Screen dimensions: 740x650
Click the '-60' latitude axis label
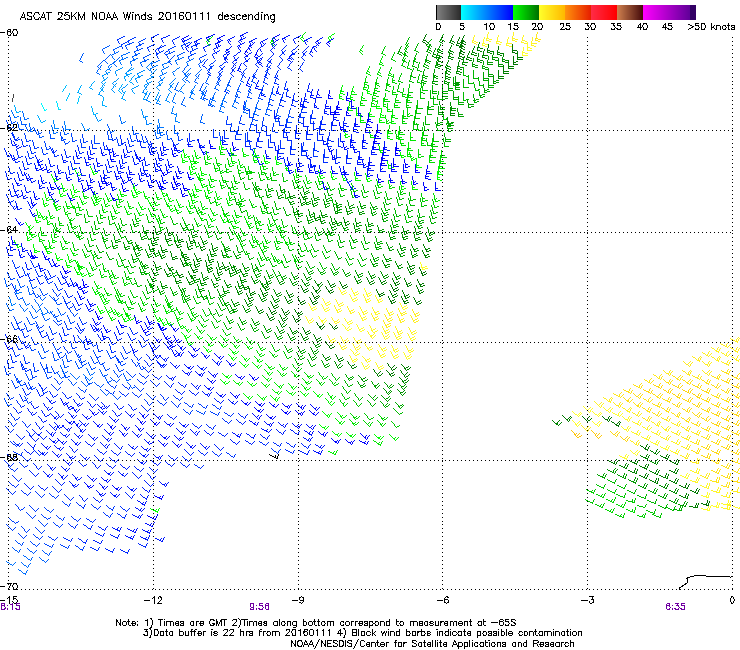9,33
